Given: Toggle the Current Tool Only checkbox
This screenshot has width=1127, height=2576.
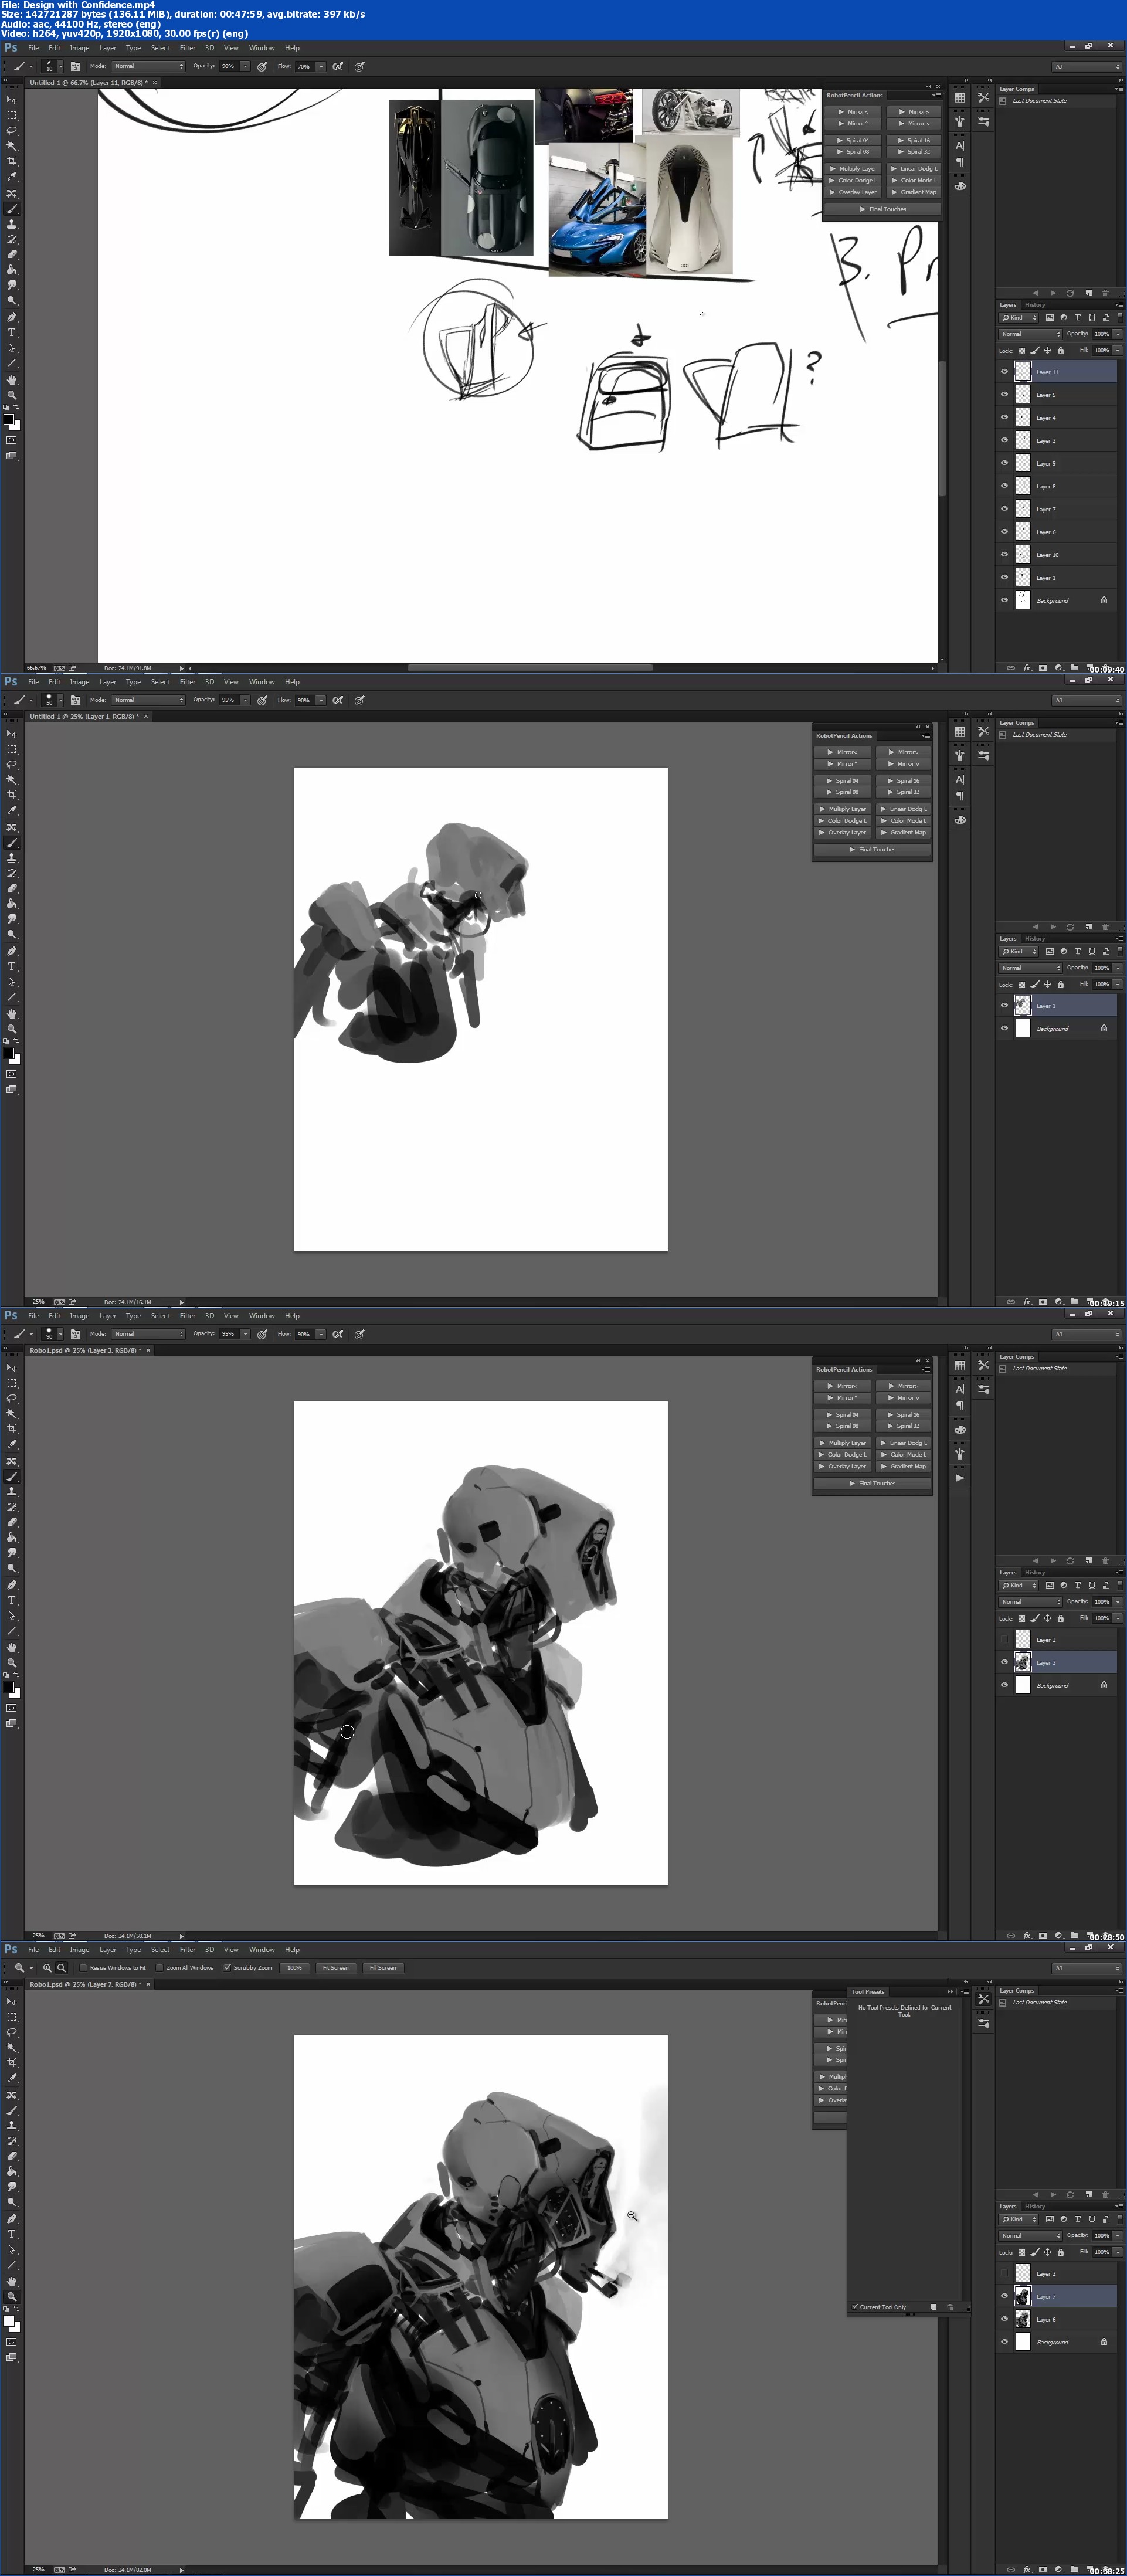Looking at the screenshot, I should click(x=856, y=2307).
